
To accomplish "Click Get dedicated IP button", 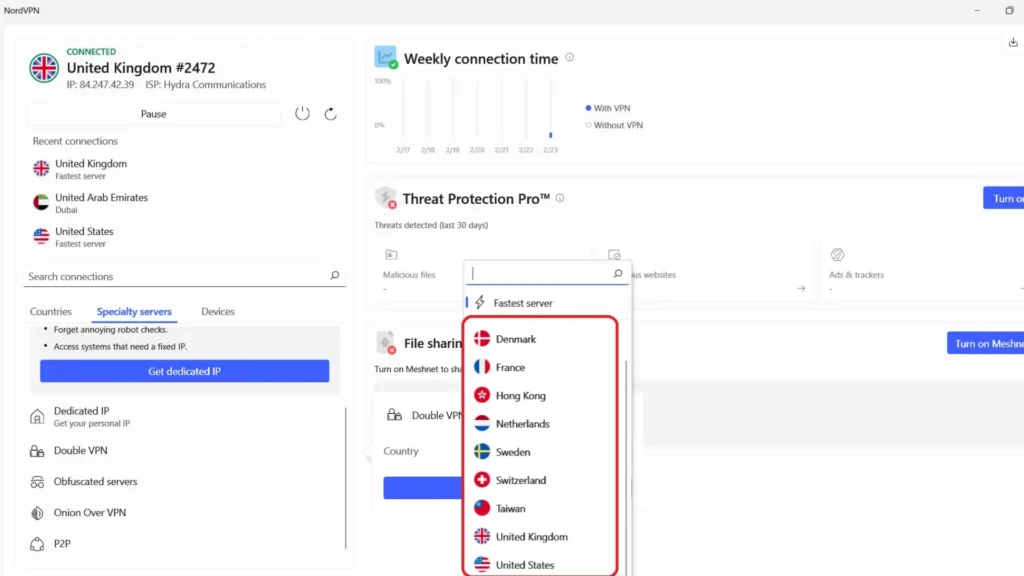I will [x=184, y=371].
